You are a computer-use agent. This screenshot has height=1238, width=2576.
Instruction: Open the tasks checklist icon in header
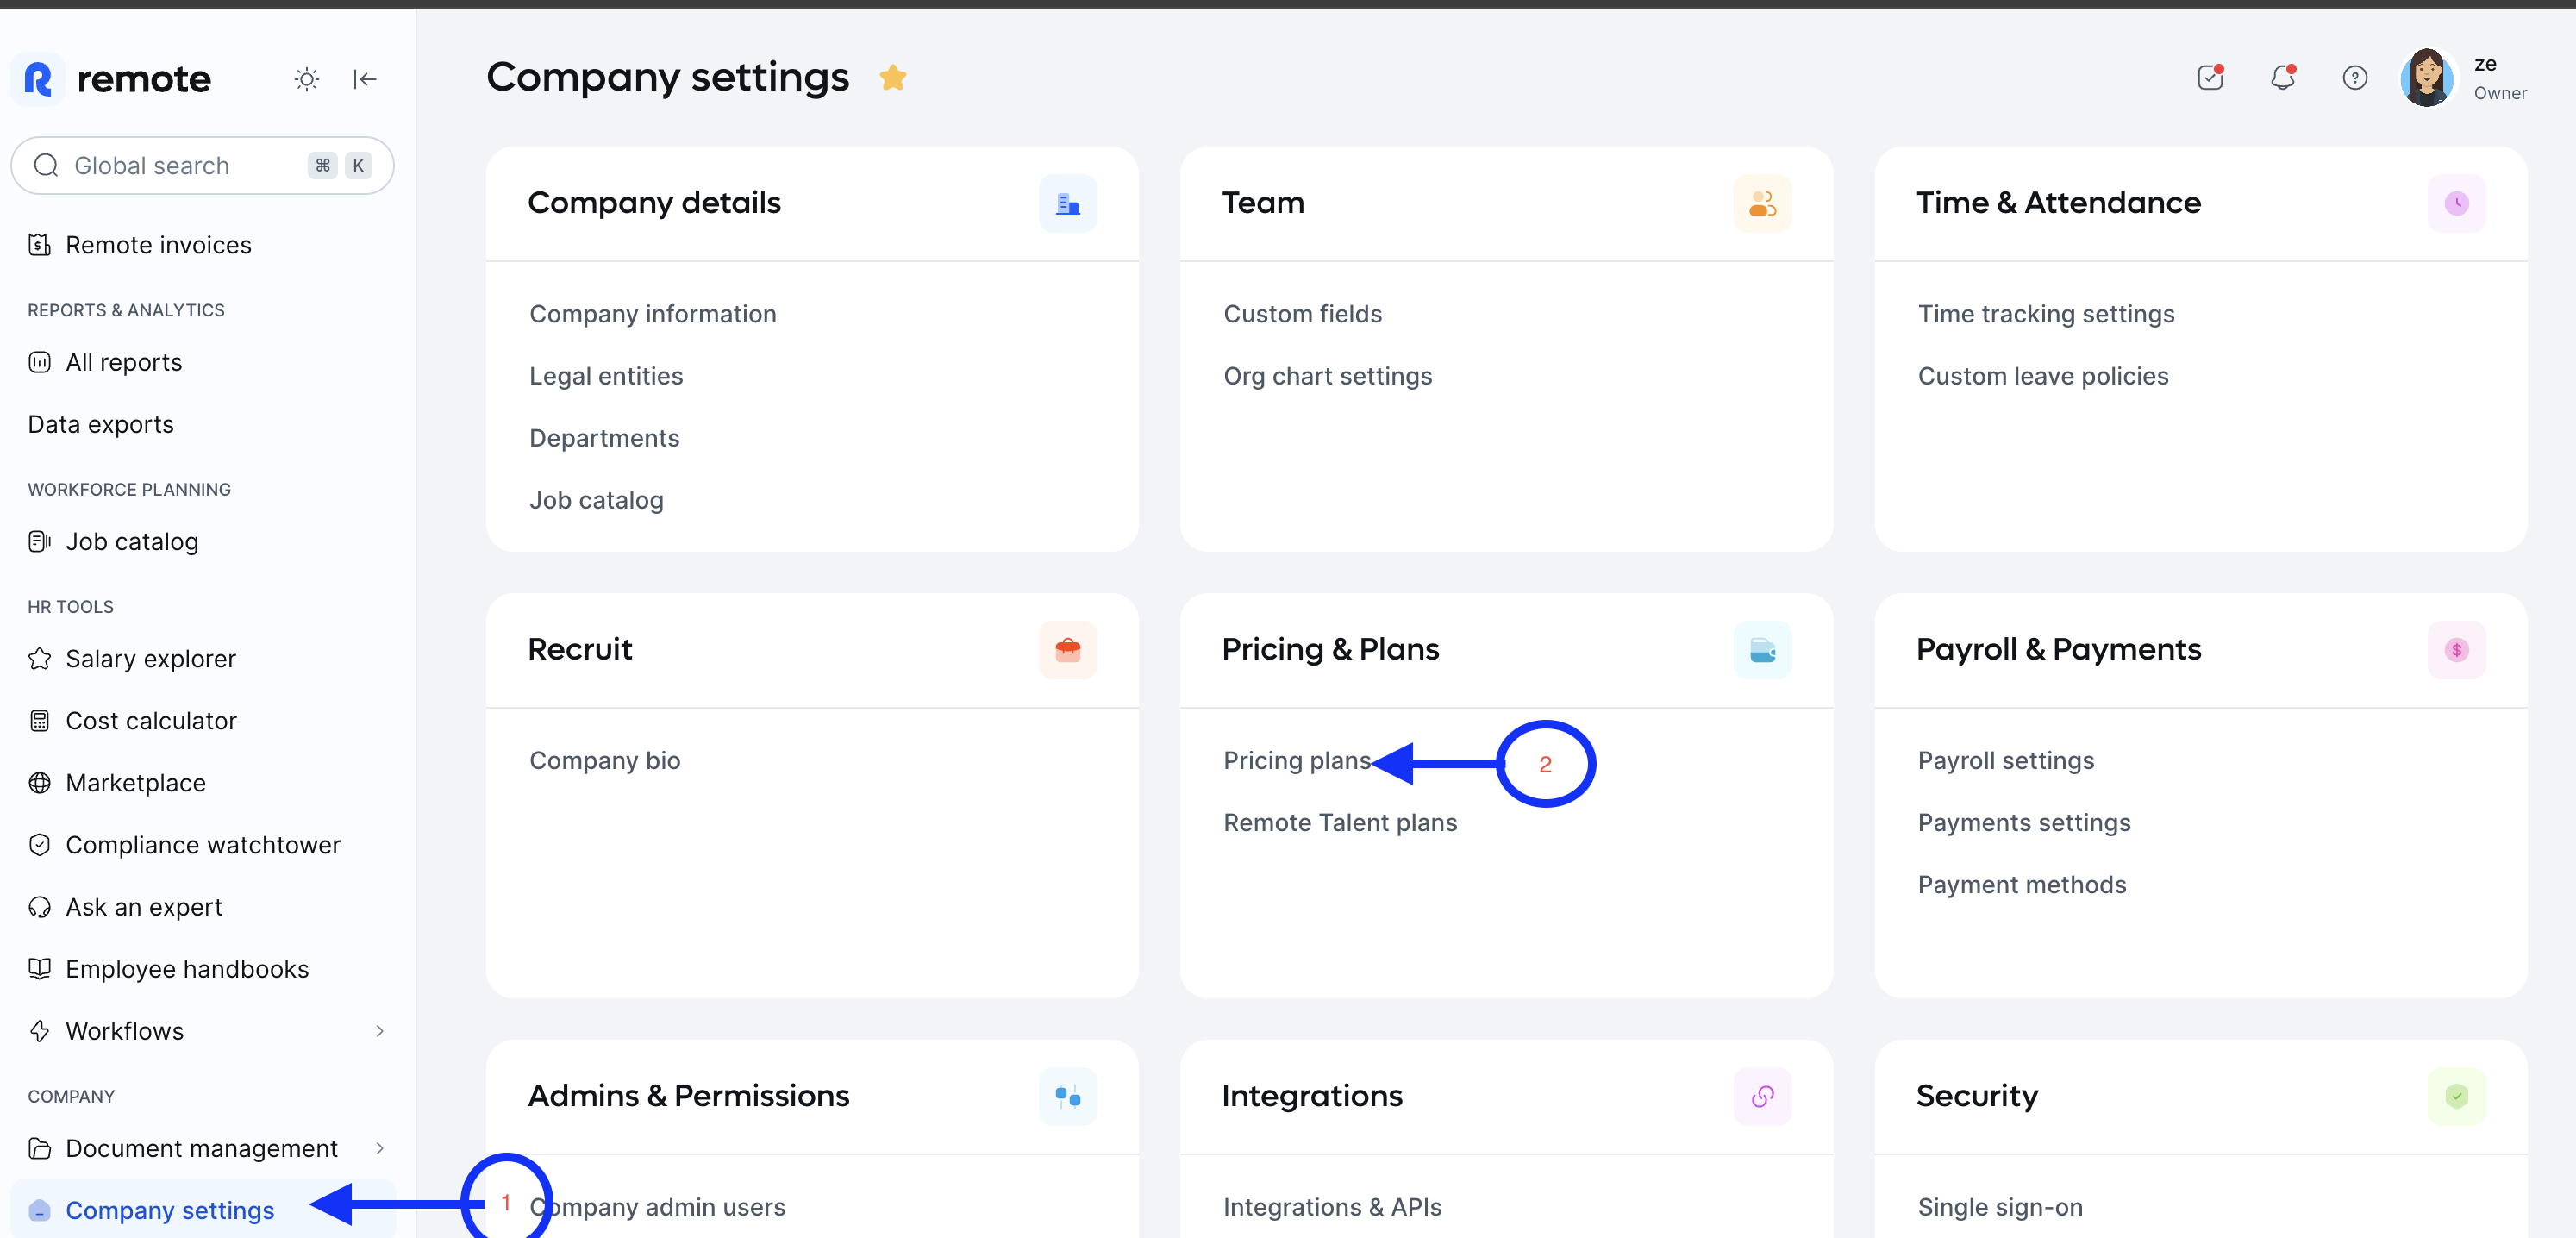(x=2210, y=77)
